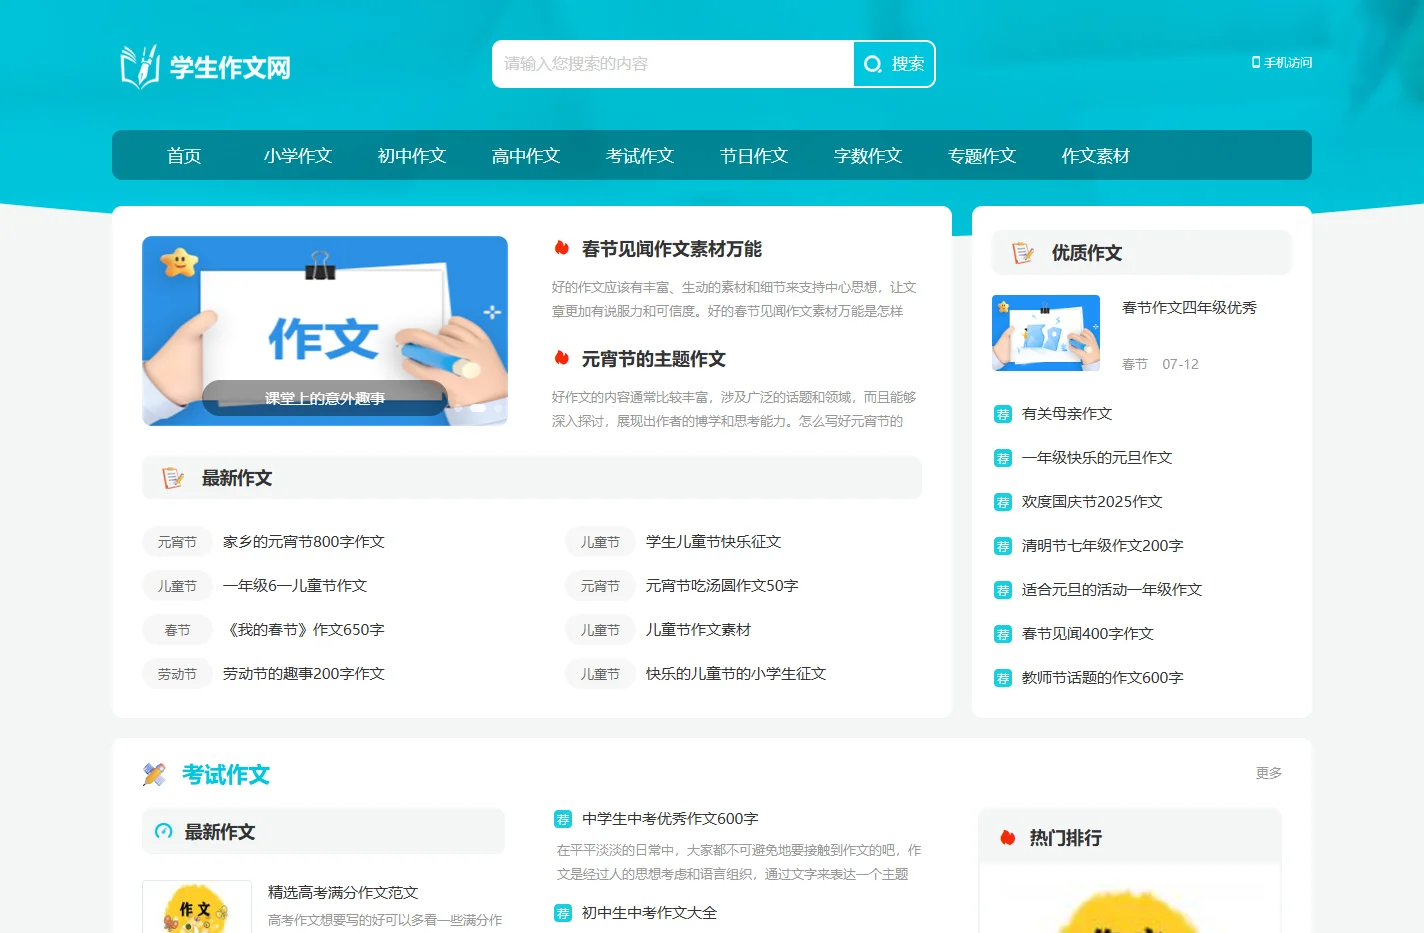
Task: Click the fire icon next to 元宵节的主题作文
Action: 562,358
